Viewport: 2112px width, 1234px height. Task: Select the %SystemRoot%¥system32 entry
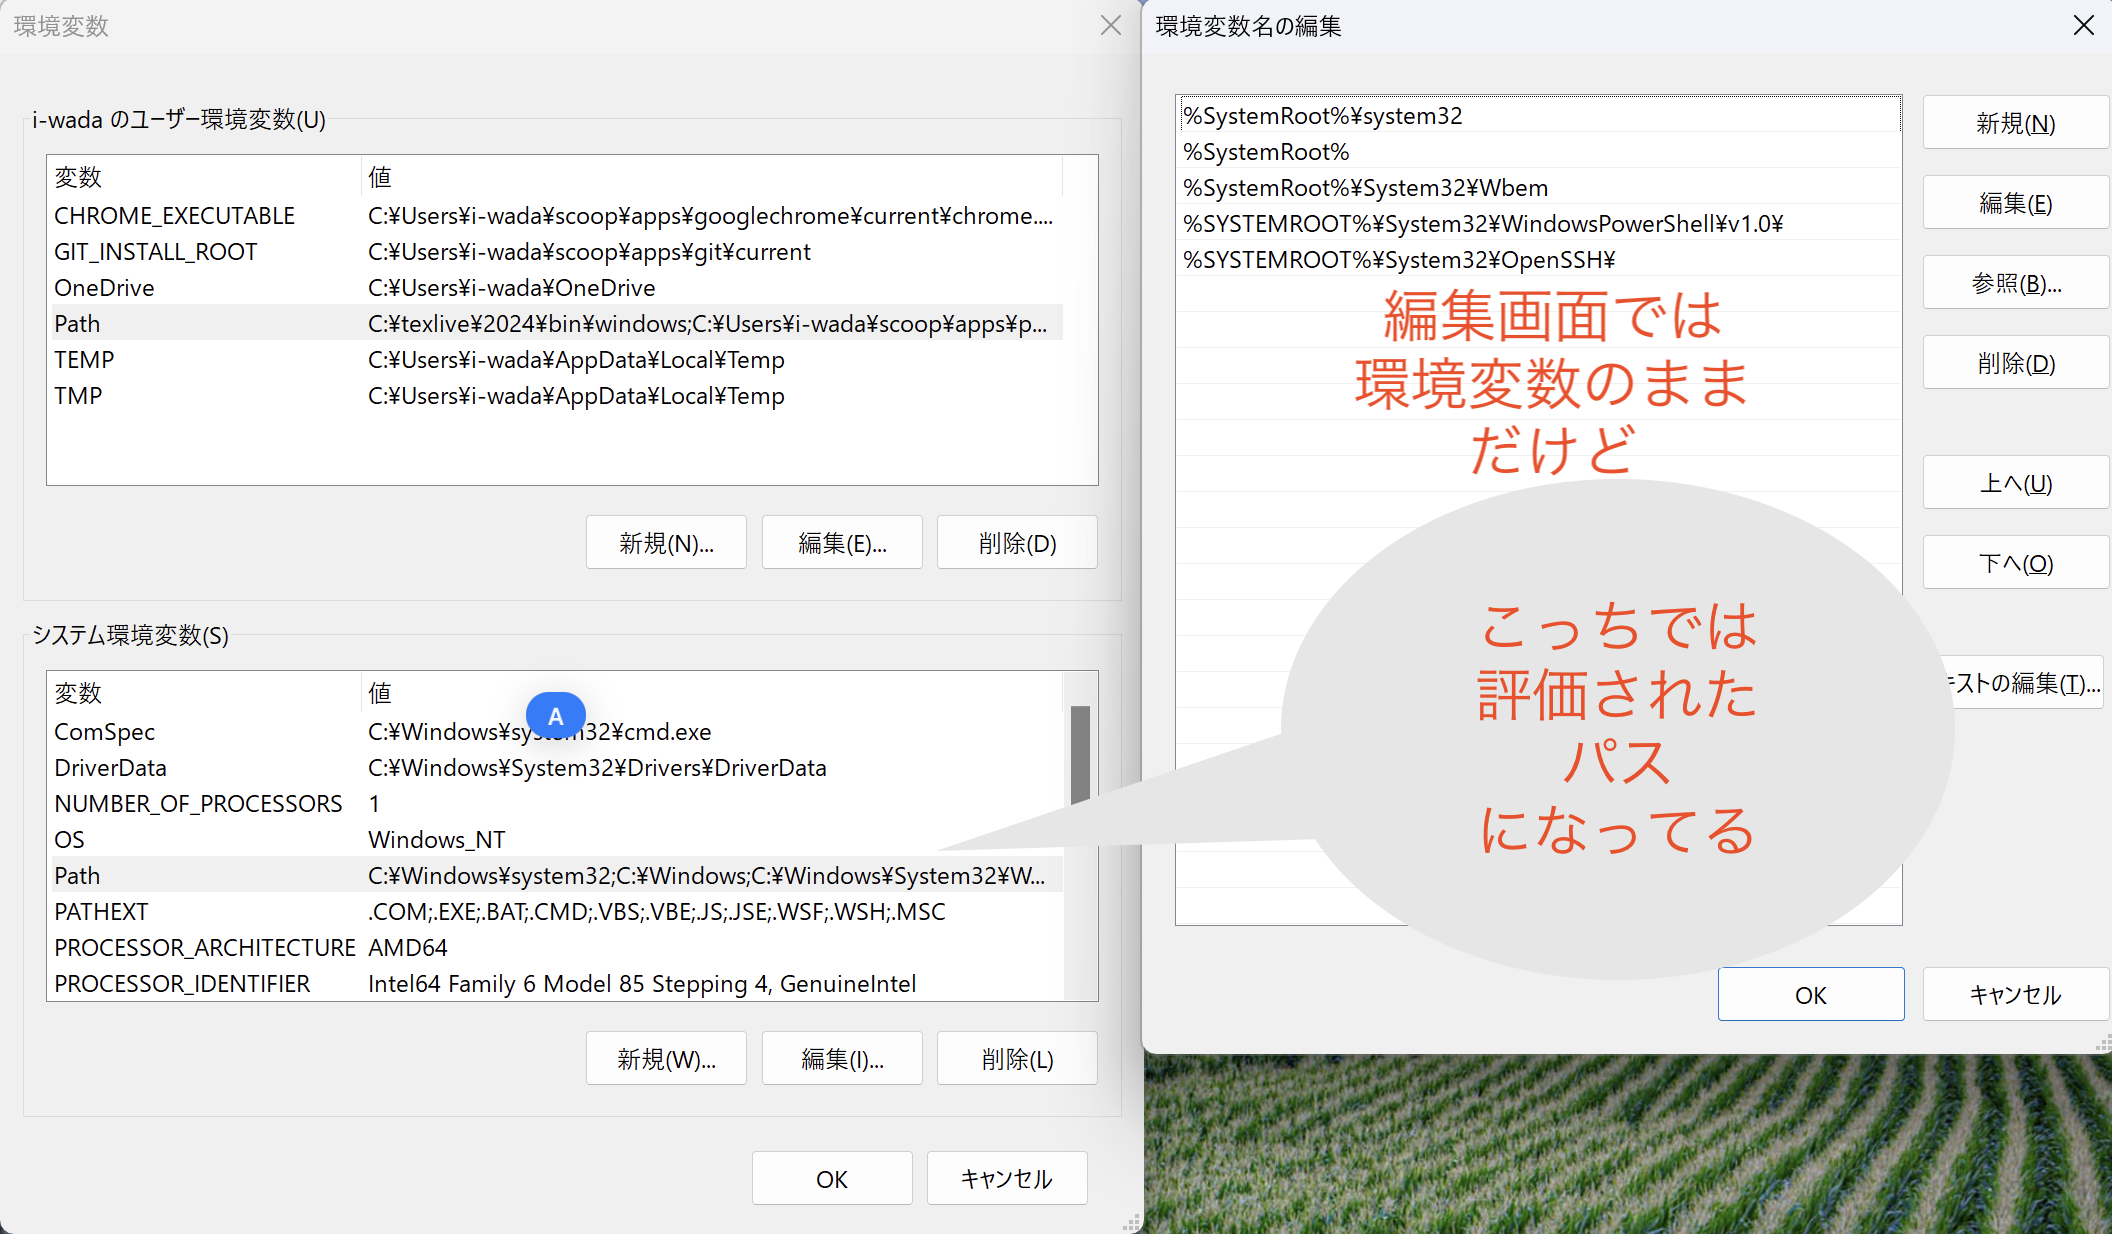pyautogui.click(x=1539, y=115)
